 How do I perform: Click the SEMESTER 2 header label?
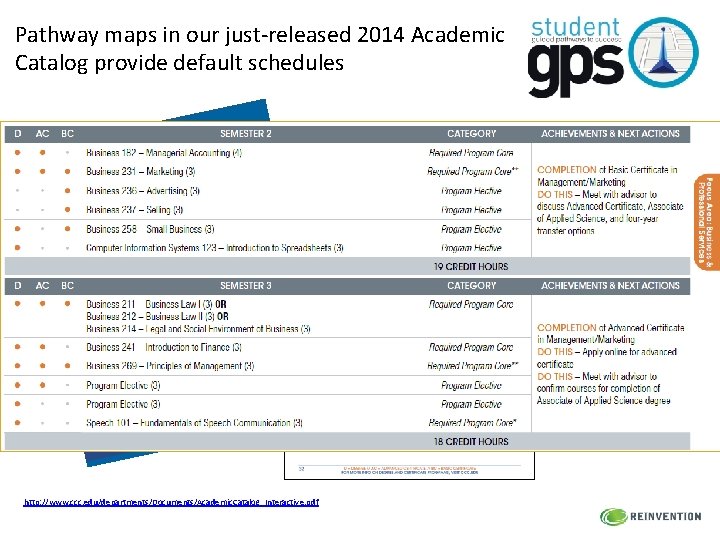[246, 134]
